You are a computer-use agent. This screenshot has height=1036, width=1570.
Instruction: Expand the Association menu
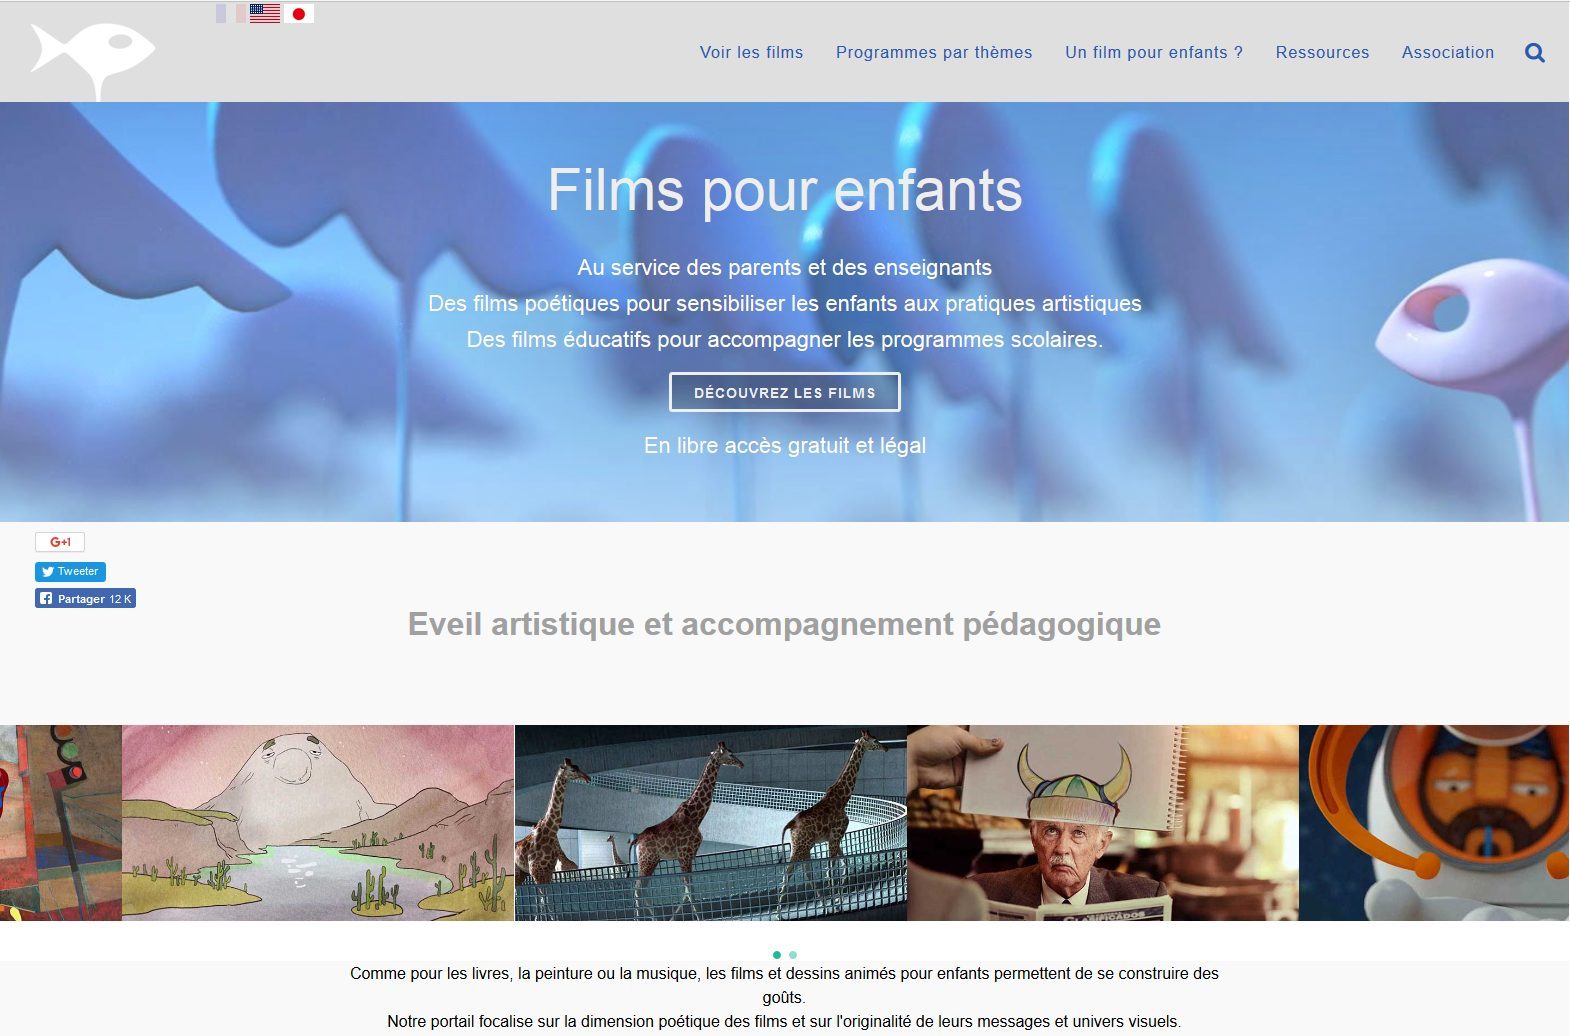(x=1447, y=53)
